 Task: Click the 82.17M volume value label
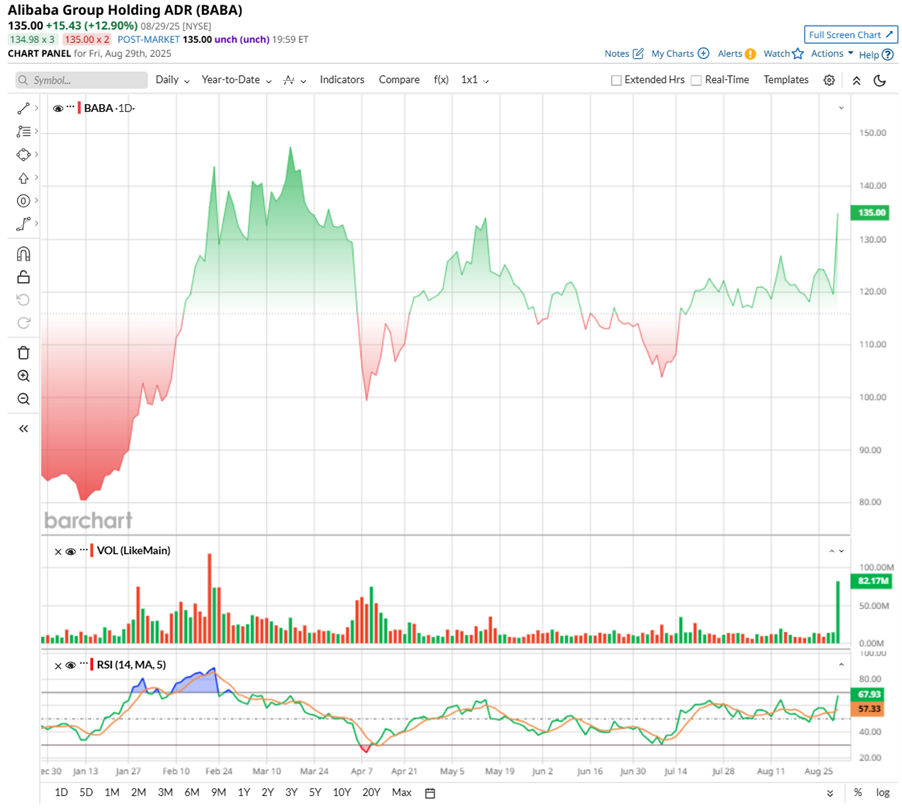[x=872, y=581]
